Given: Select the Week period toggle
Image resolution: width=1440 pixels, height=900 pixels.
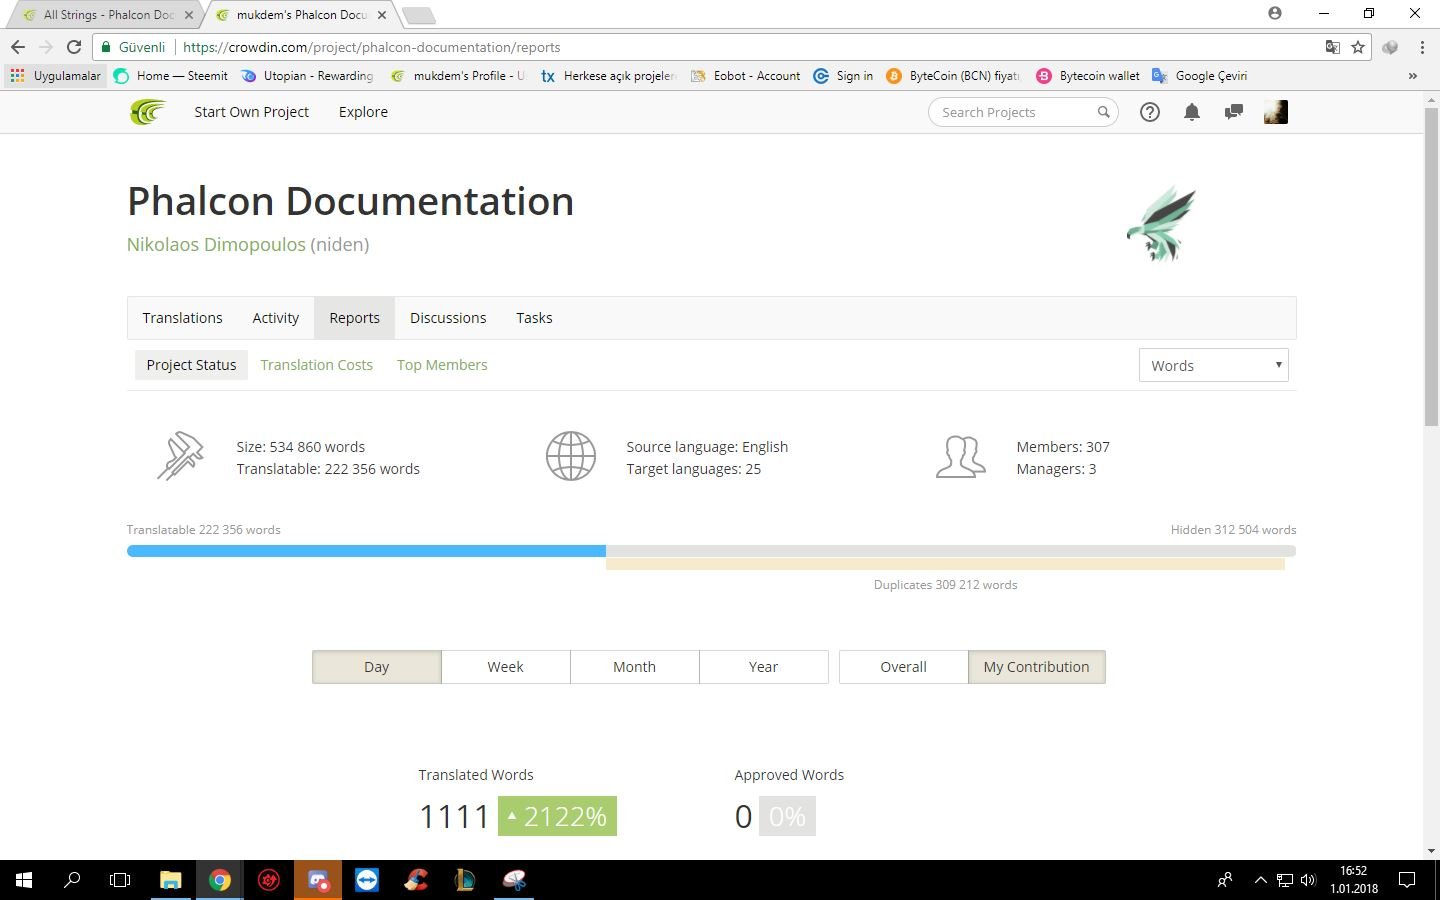Looking at the screenshot, I should [x=505, y=667].
